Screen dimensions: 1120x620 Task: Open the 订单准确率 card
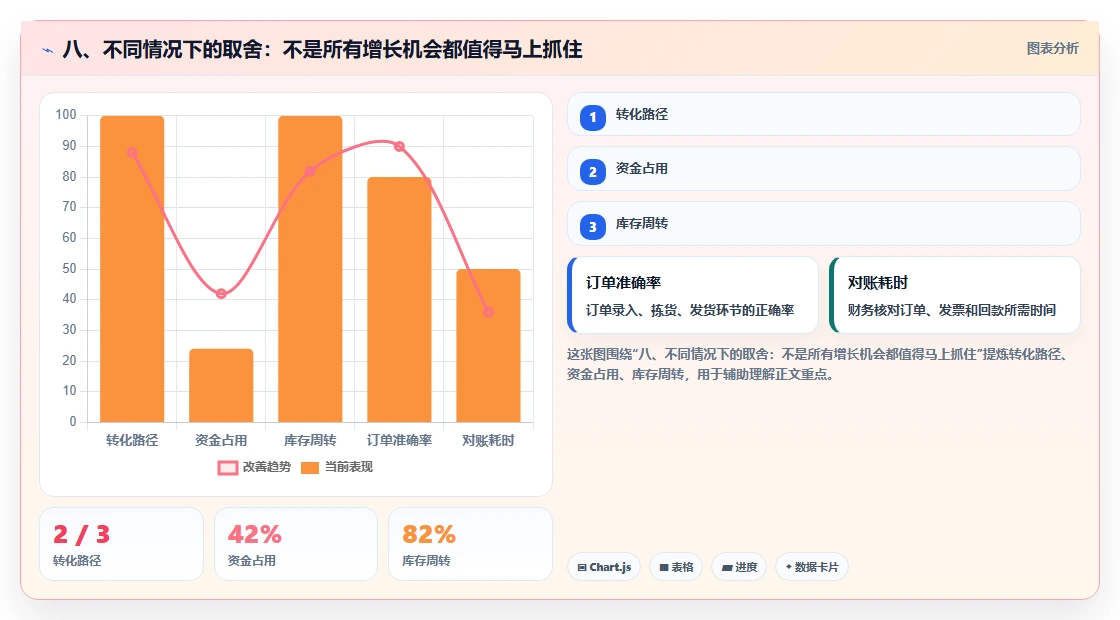(x=693, y=295)
